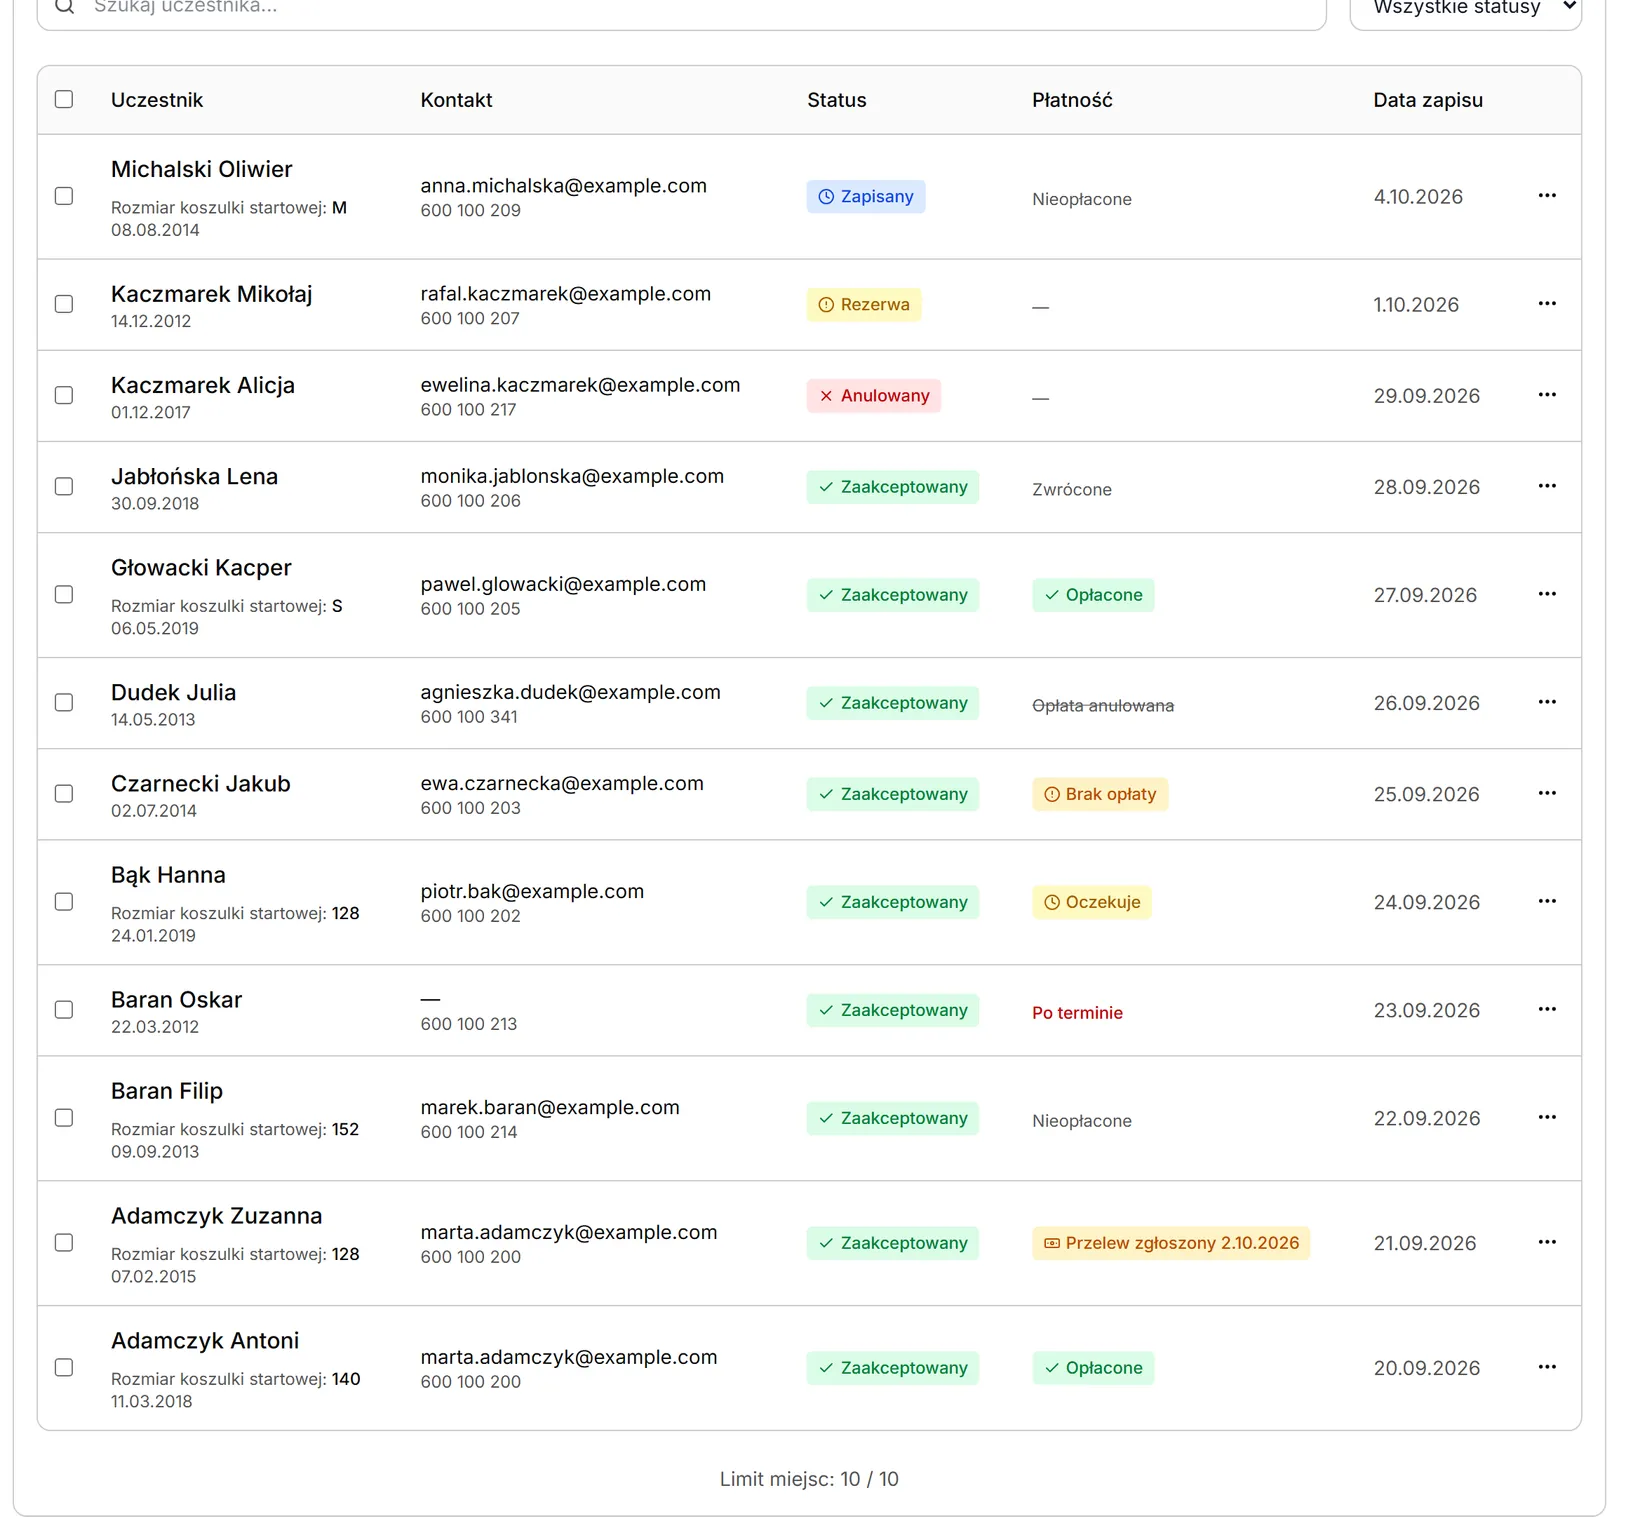Click the Zwrócone payment text
Screen dimensions: 1640x1517
1071,489
